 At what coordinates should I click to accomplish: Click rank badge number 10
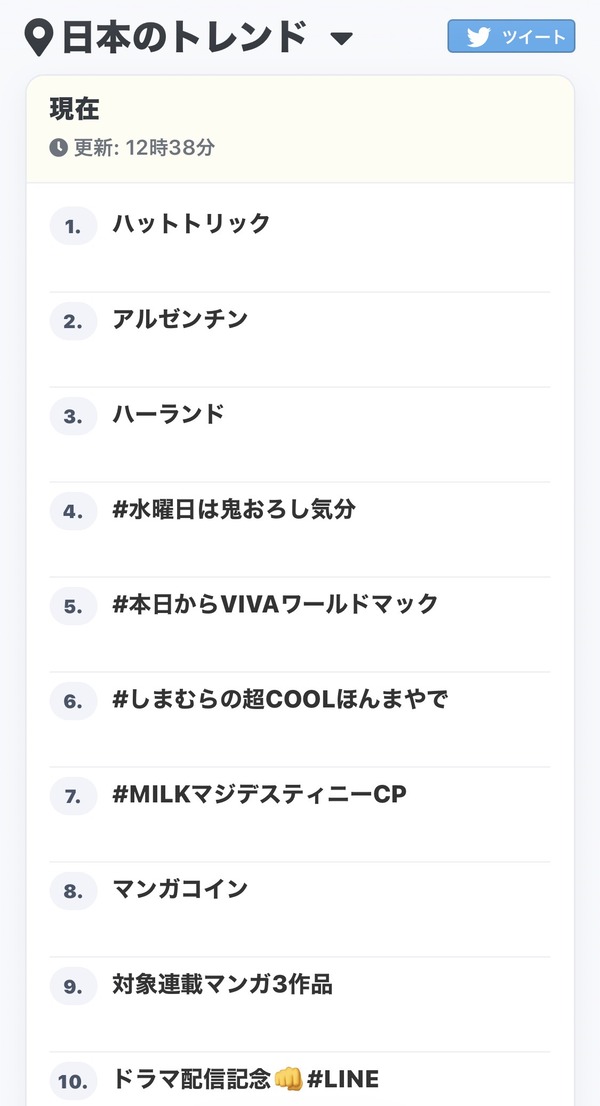[73, 1081]
